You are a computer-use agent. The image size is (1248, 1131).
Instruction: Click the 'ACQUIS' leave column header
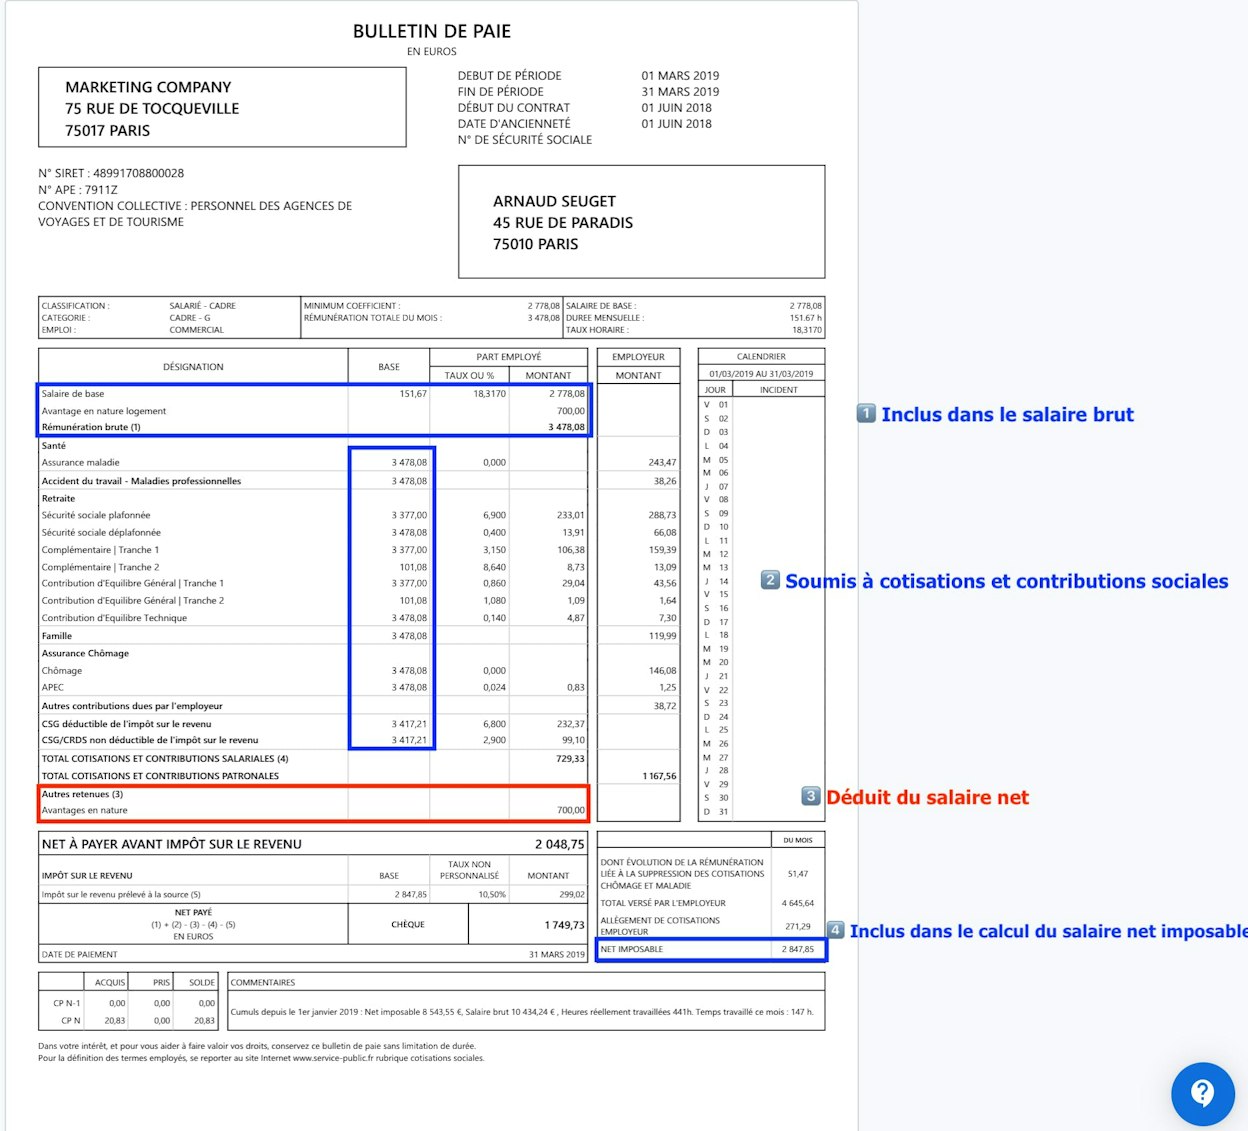[x=110, y=983]
